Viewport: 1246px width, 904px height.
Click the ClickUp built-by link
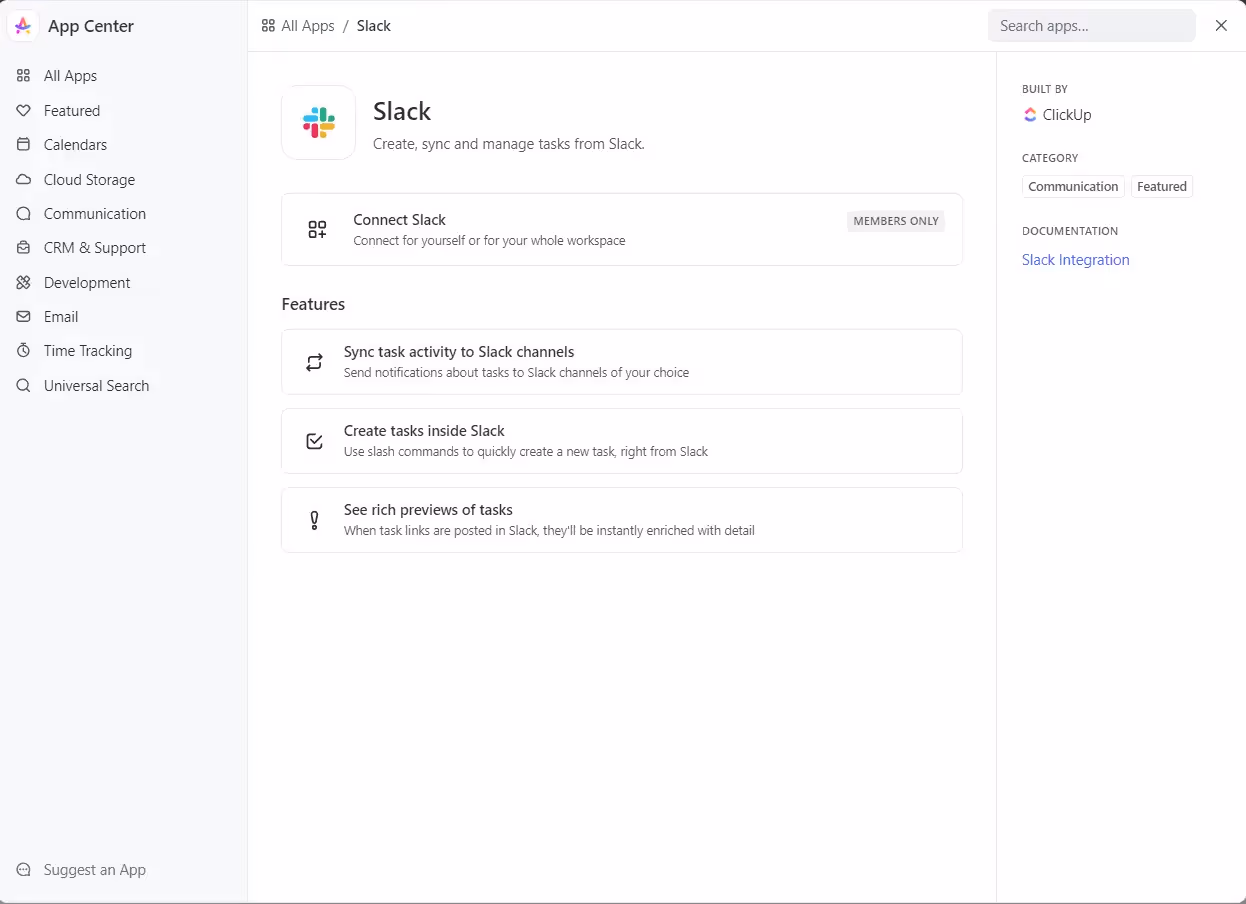[1057, 114]
